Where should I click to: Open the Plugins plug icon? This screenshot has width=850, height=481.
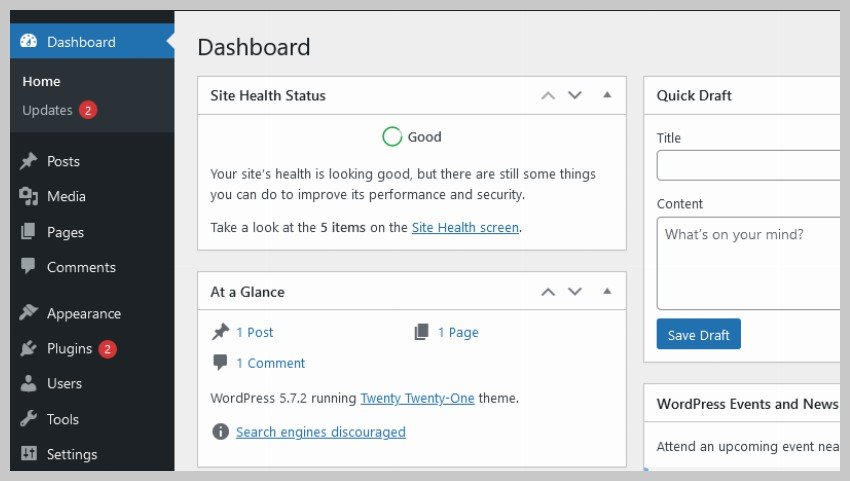tap(28, 348)
